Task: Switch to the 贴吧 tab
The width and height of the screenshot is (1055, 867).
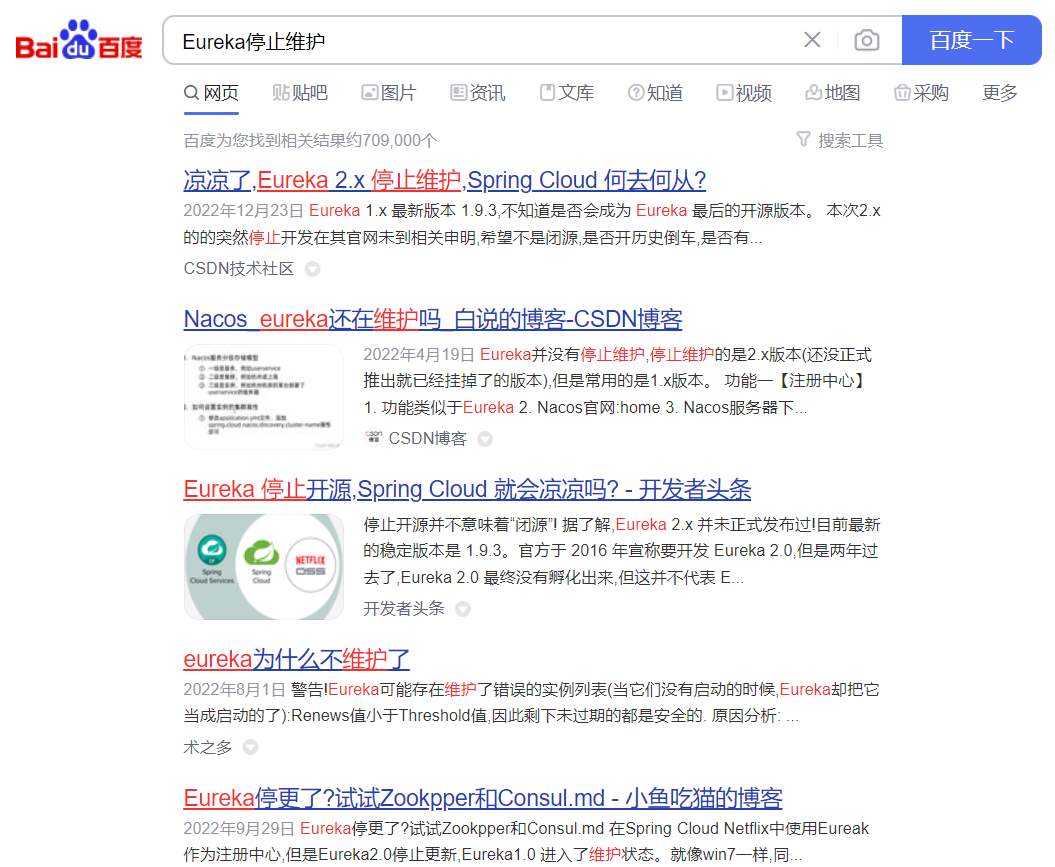Action: [x=300, y=93]
